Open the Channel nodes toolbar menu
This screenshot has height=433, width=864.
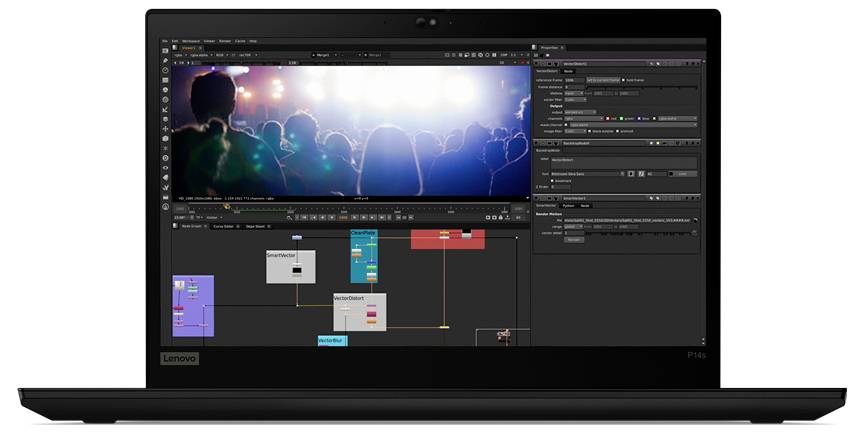[x=165, y=80]
